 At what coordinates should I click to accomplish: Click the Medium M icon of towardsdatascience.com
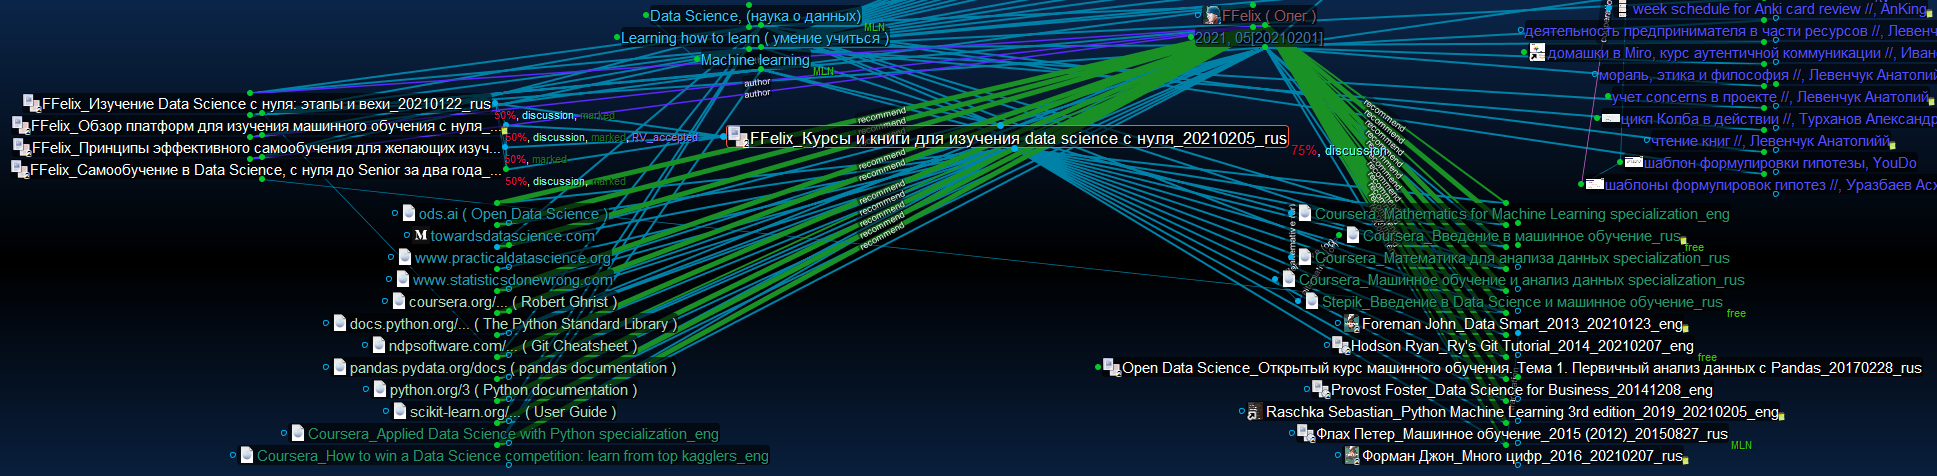coord(421,236)
